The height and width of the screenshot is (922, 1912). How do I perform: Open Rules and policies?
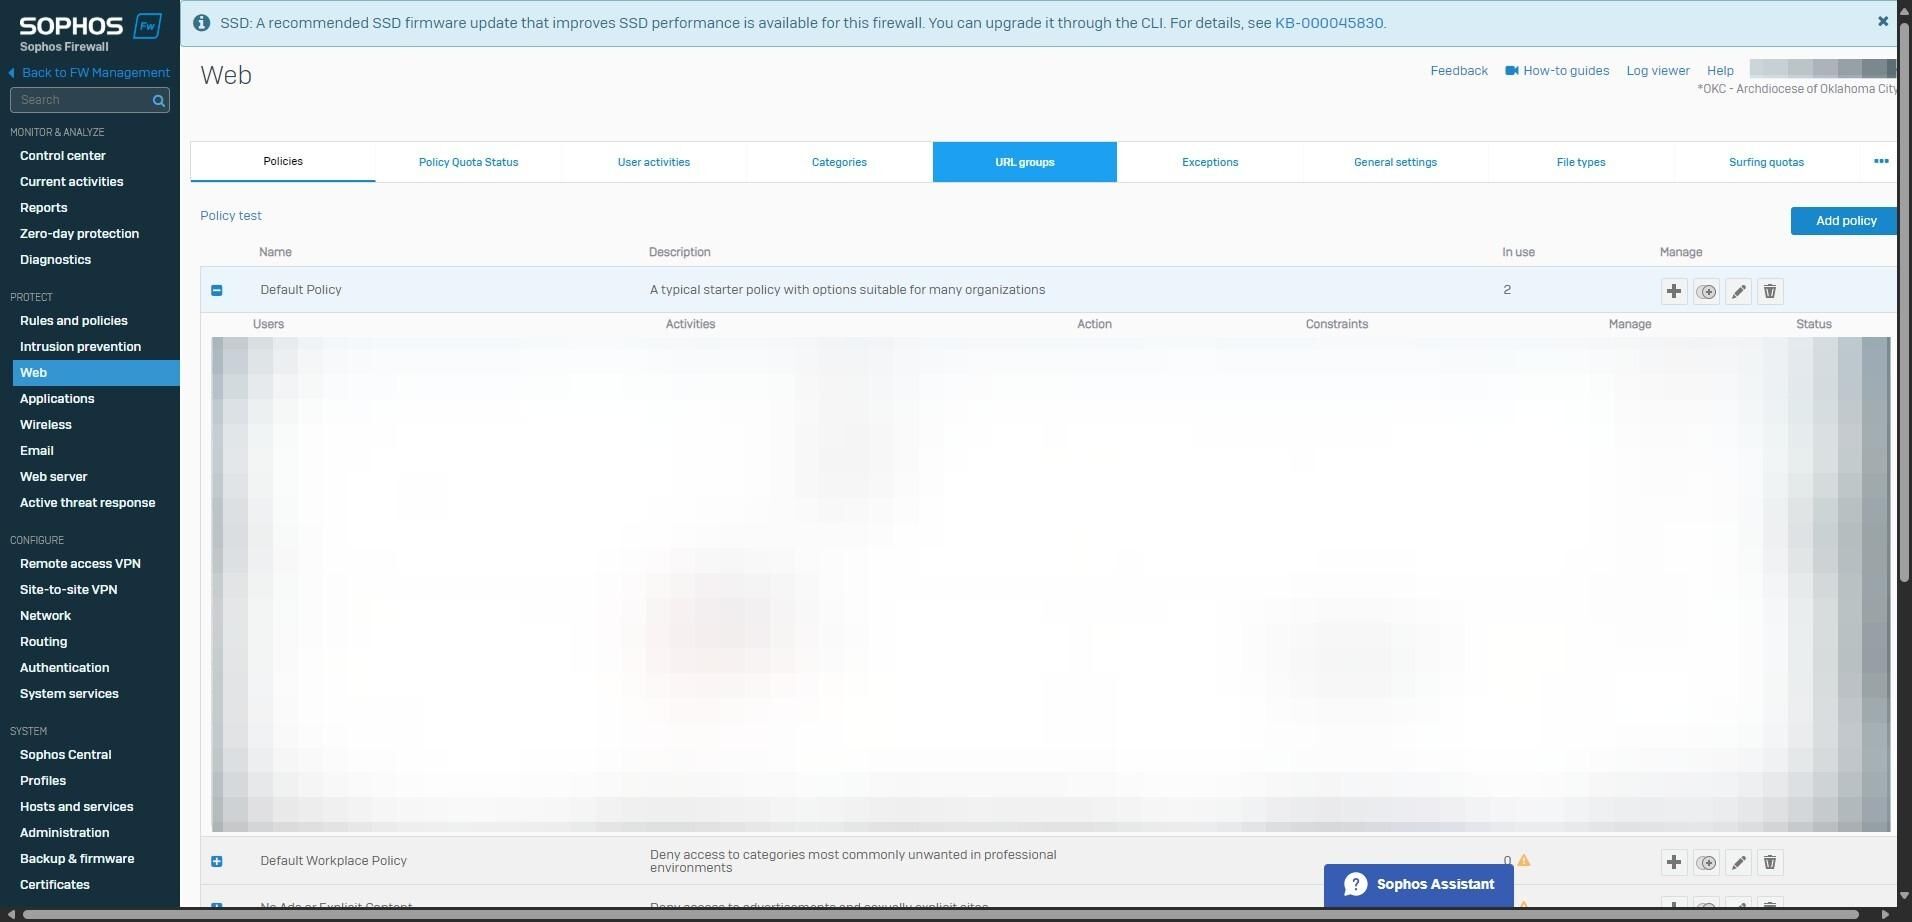click(74, 321)
